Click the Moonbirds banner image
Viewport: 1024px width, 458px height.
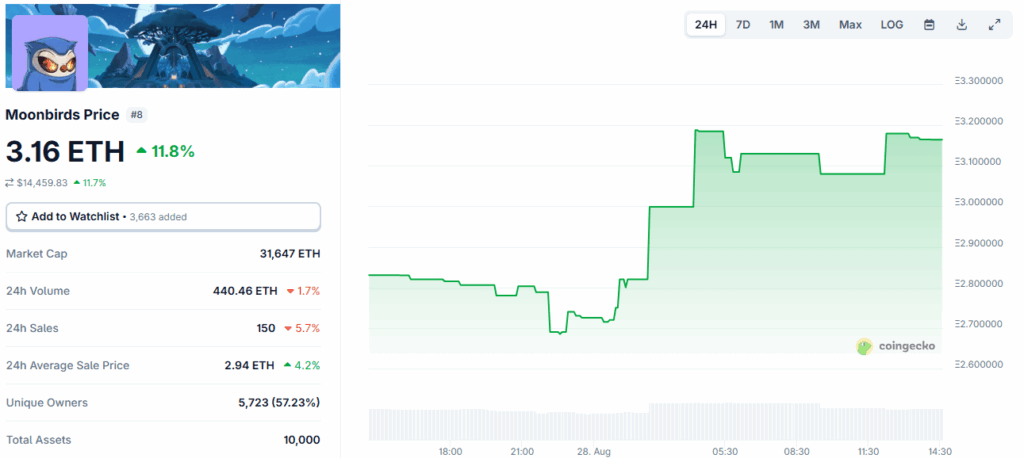(x=220, y=45)
